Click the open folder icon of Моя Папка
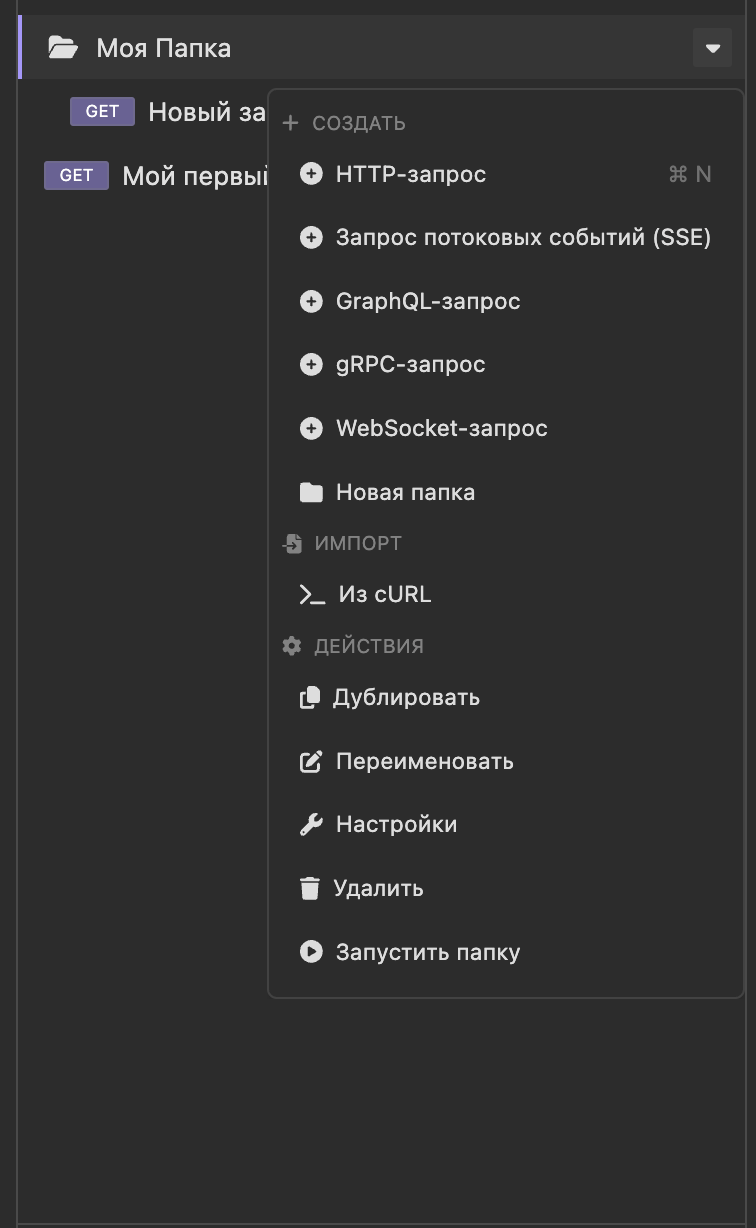This screenshot has height=1228, width=756. point(62,47)
